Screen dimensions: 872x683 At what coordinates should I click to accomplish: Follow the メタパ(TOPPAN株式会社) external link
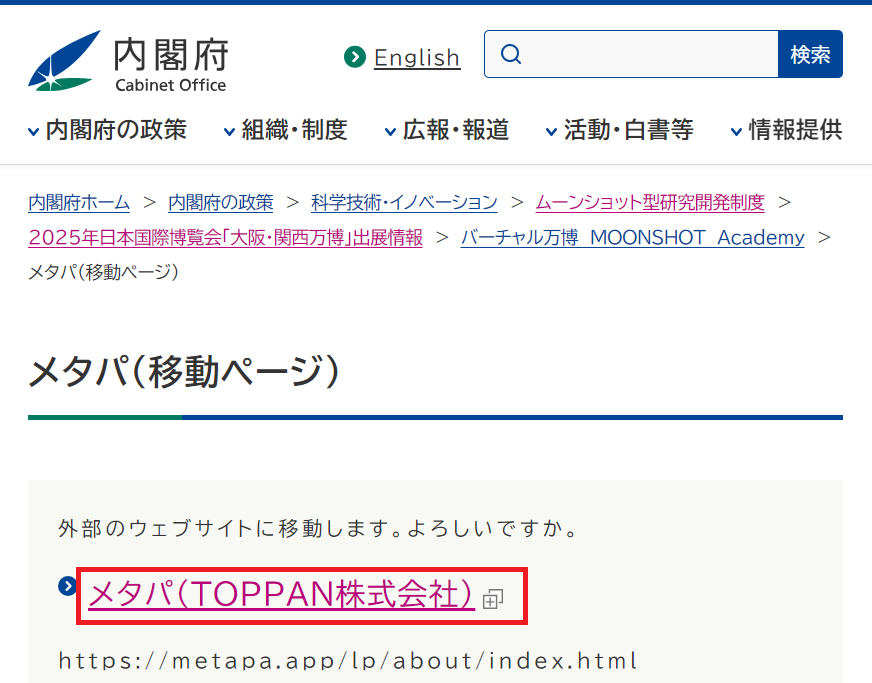tap(281, 595)
